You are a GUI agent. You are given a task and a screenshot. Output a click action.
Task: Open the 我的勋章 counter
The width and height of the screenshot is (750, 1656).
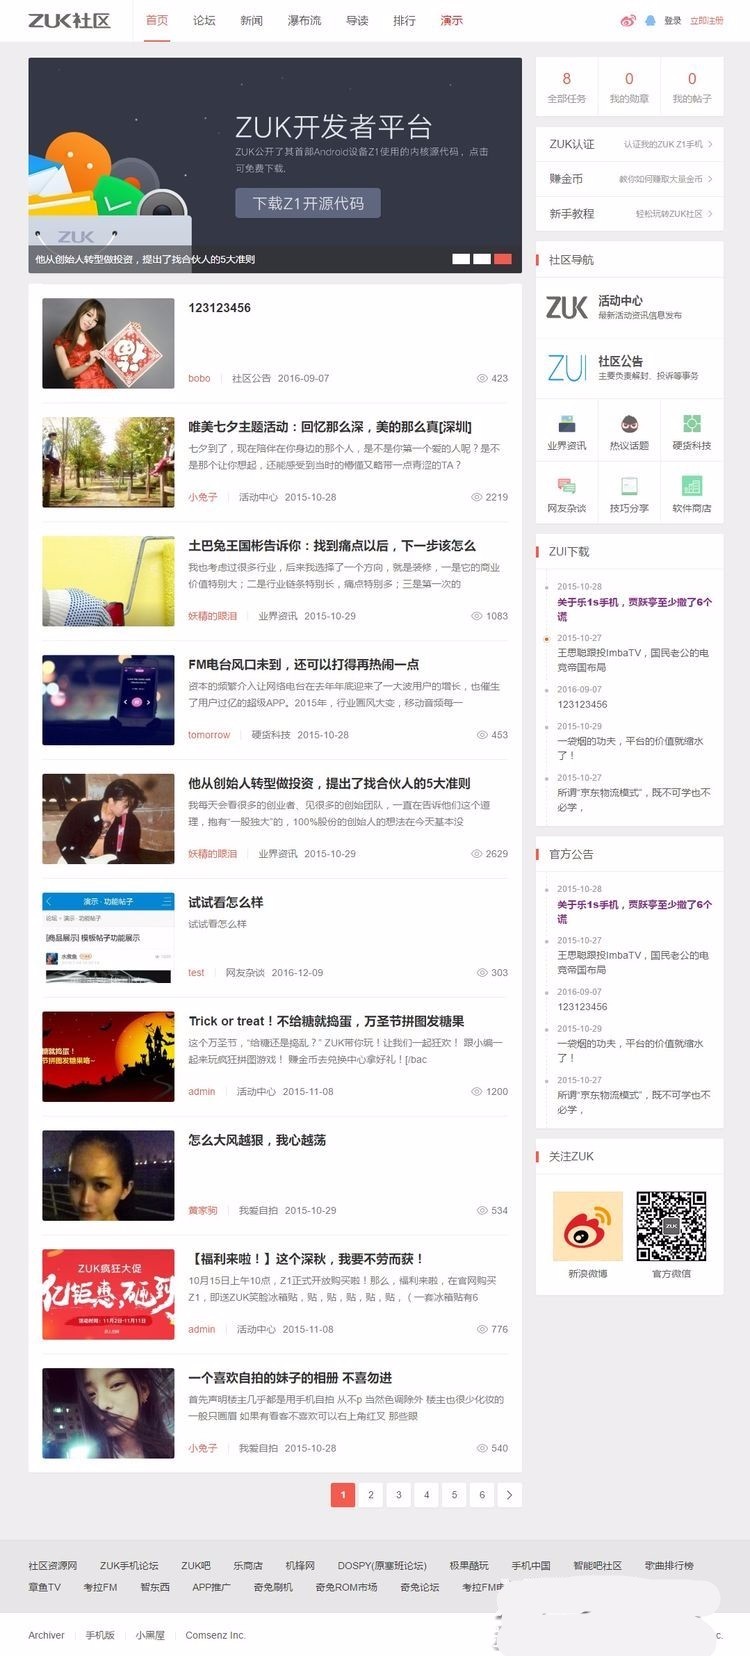click(629, 87)
